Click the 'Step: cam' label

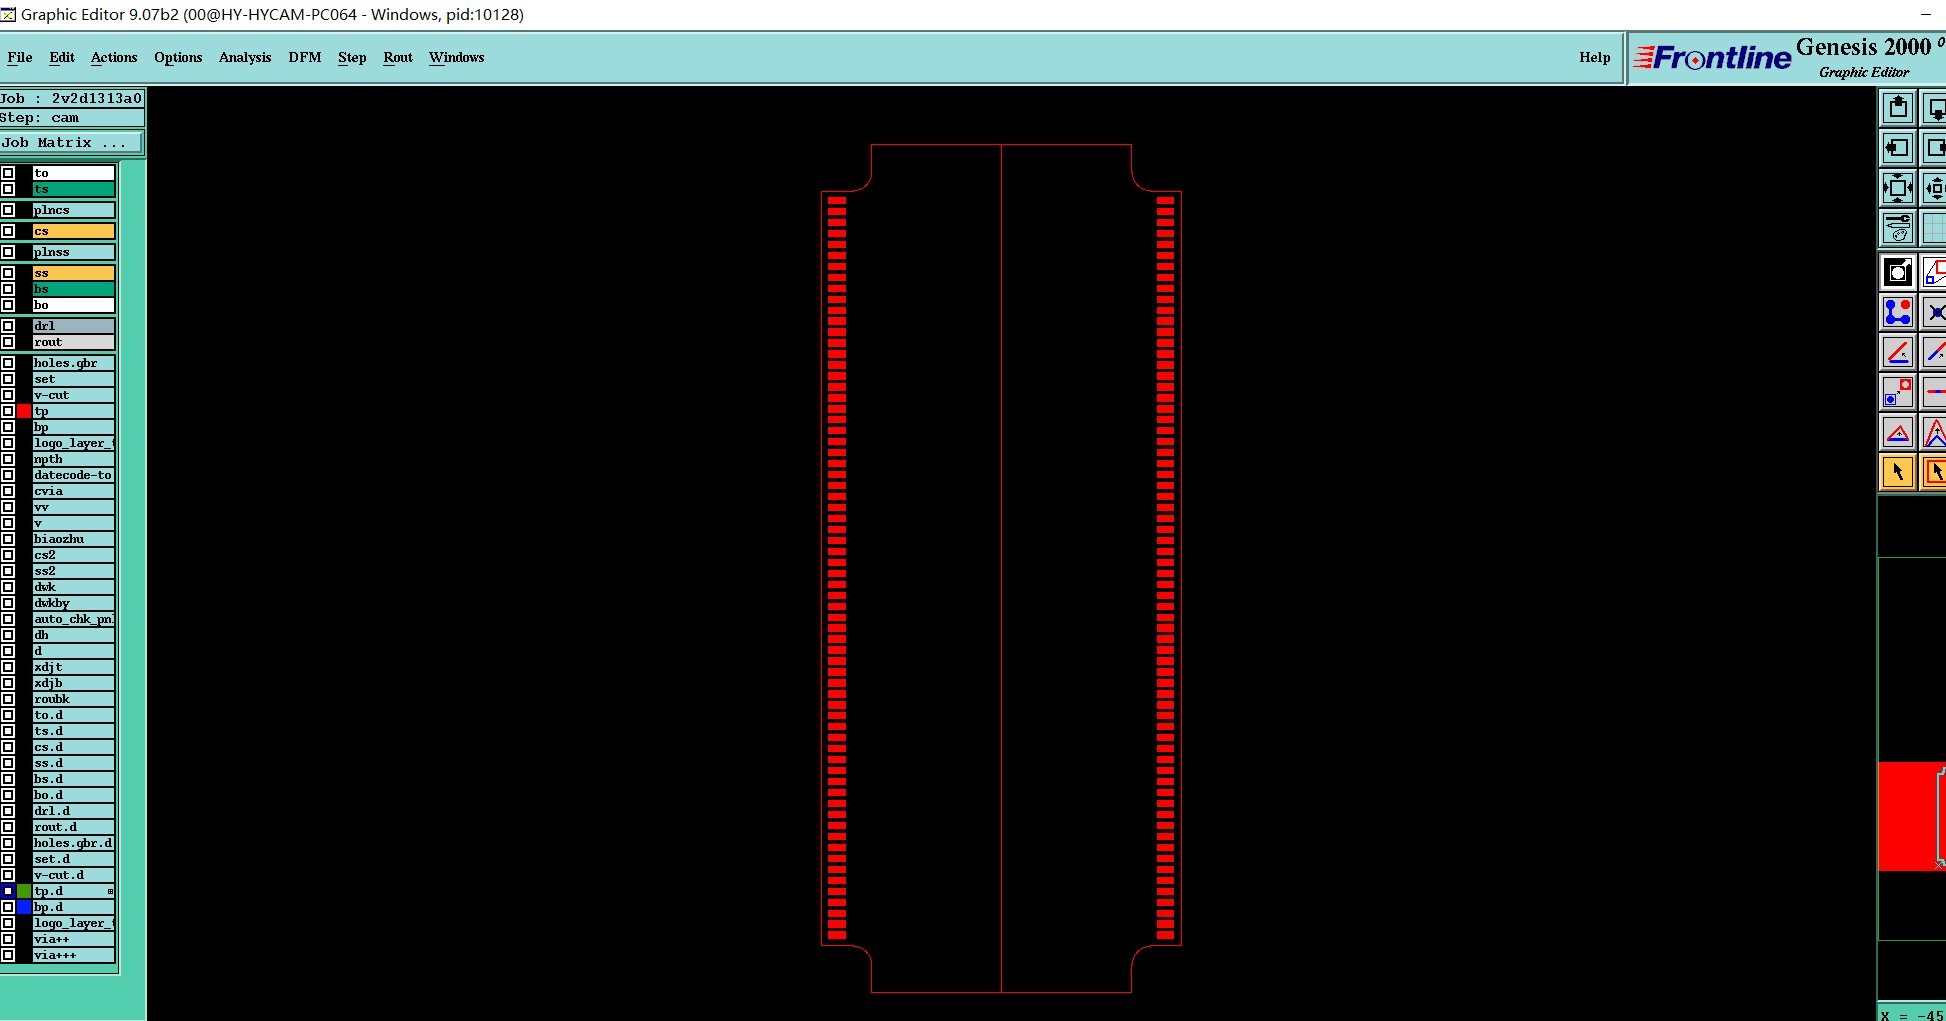tap(72, 117)
